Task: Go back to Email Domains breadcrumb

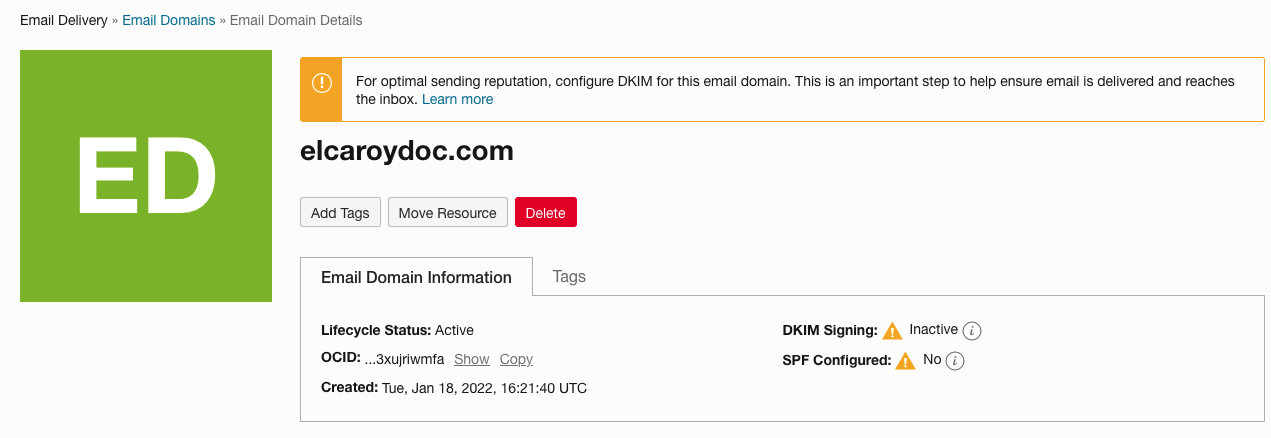Action: point(168,20)
